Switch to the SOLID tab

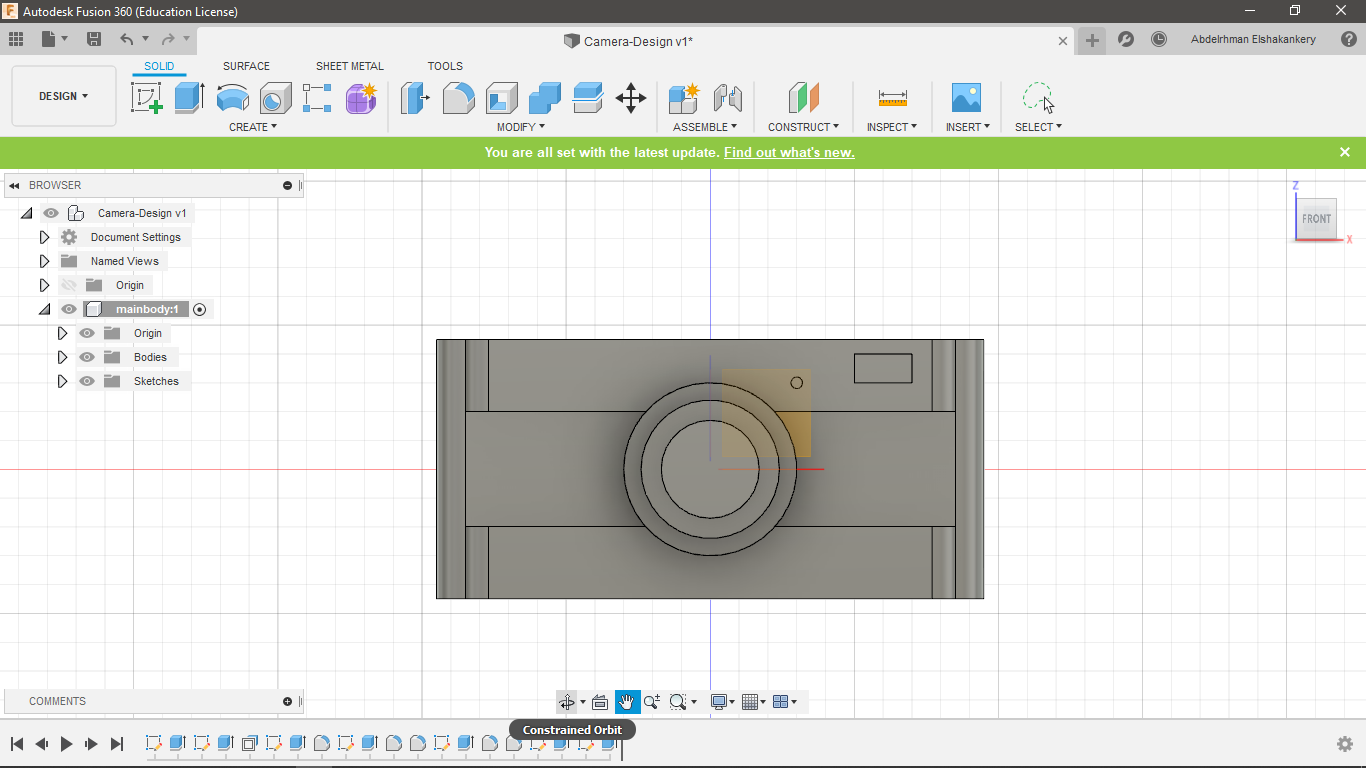159,66
